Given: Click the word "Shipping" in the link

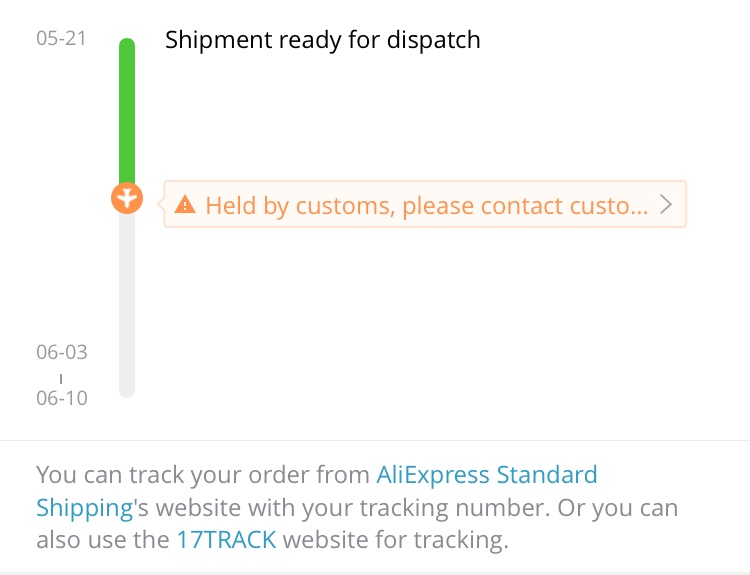Looking at the screenshot, I should click(84, 508).
